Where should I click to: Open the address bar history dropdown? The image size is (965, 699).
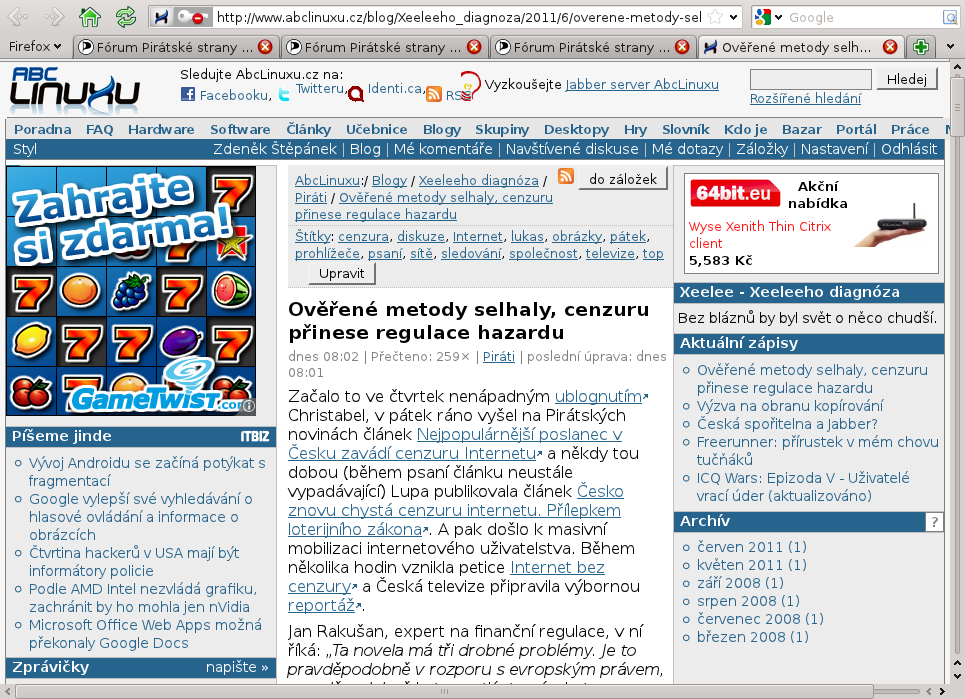coord(733,17)
